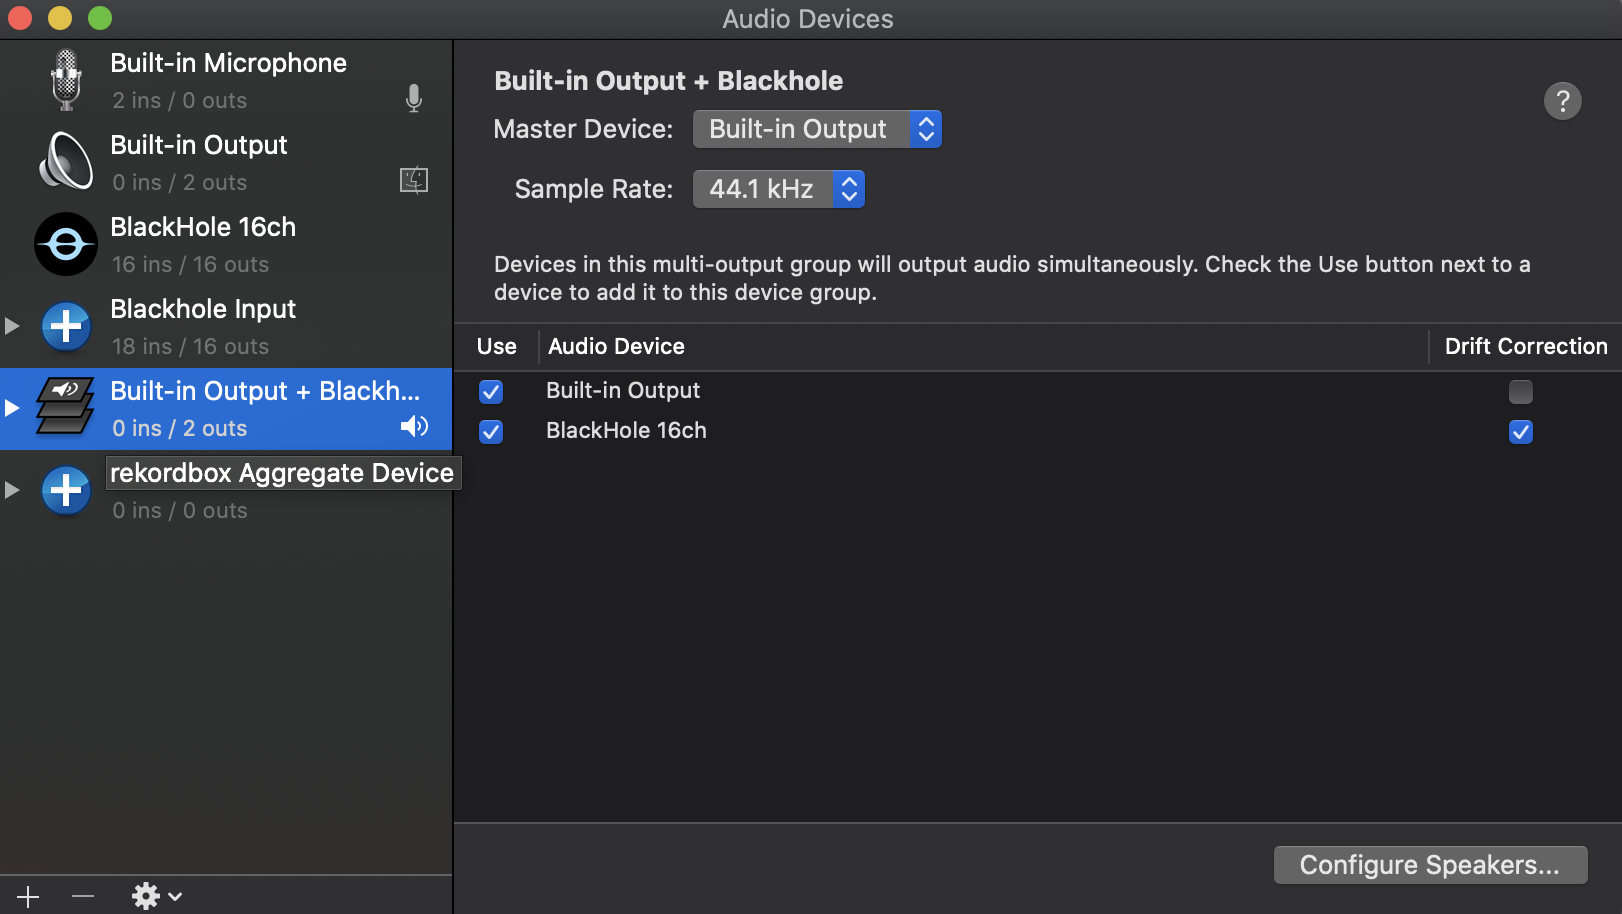Open the Sample Rate dropdown

[778, 189]
